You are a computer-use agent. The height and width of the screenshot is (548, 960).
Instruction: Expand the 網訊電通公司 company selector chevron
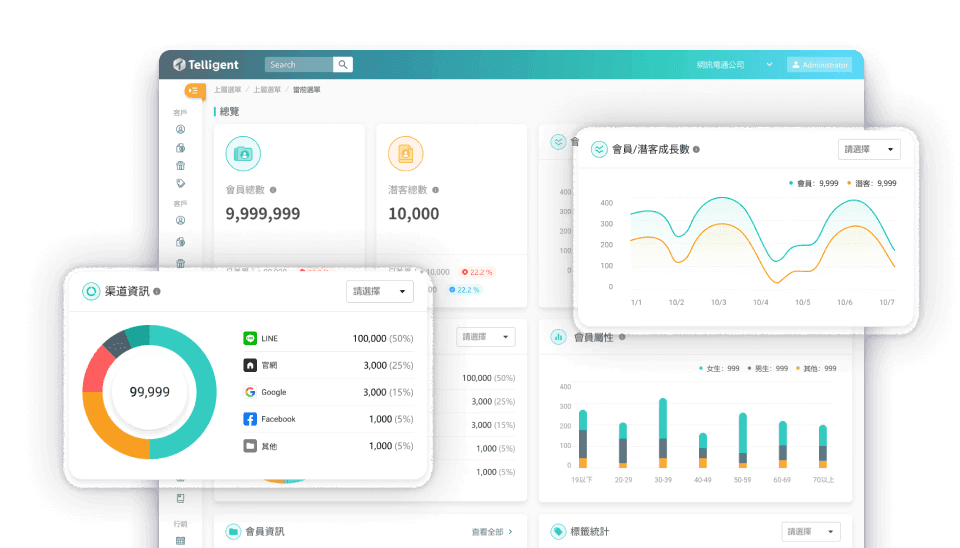pyautogui.click(x=770, y=64)
